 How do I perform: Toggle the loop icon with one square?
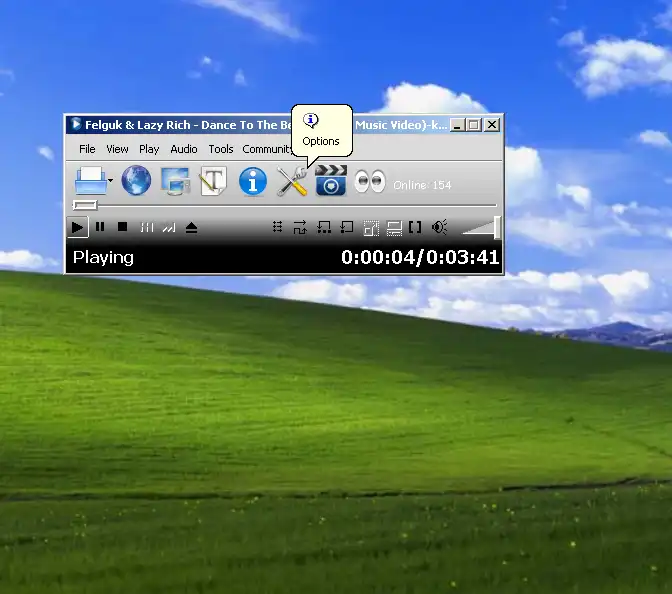pos(346,227)
